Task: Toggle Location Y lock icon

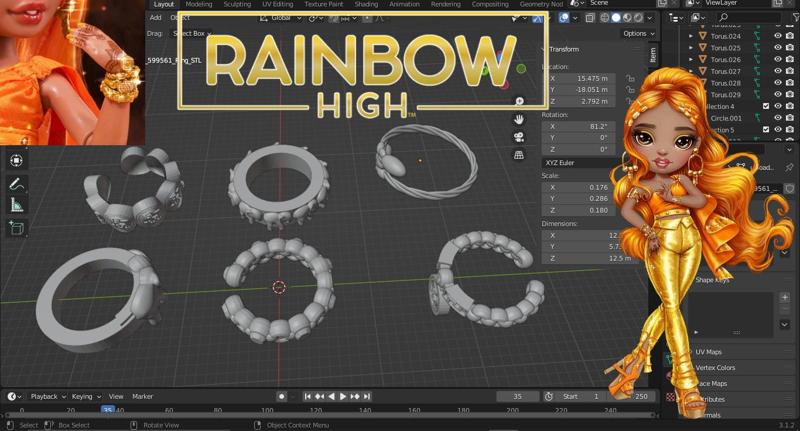Action: point(631,90)
